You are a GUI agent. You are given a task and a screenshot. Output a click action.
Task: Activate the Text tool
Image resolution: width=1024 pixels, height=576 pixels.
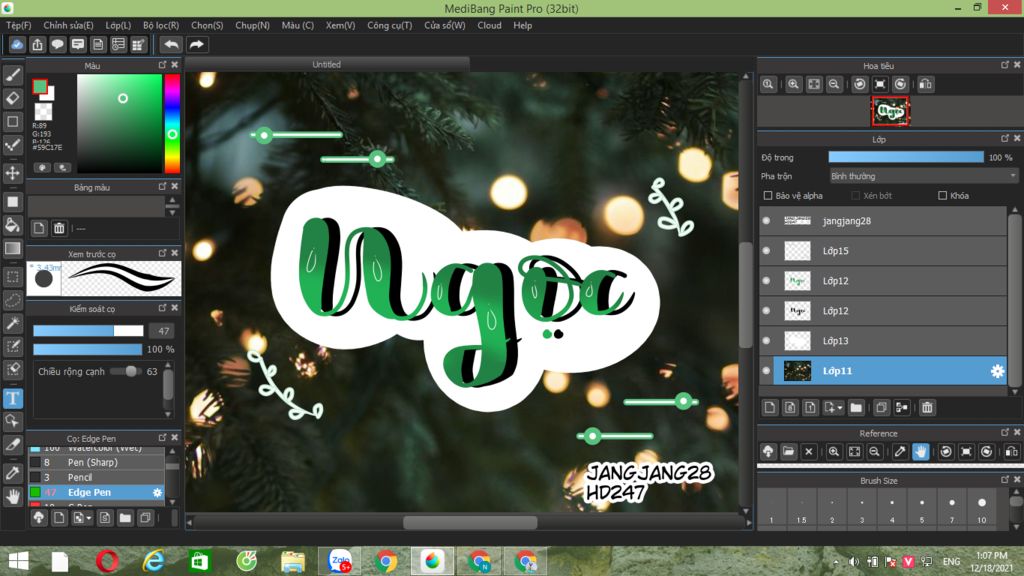[x=12, y=398]
